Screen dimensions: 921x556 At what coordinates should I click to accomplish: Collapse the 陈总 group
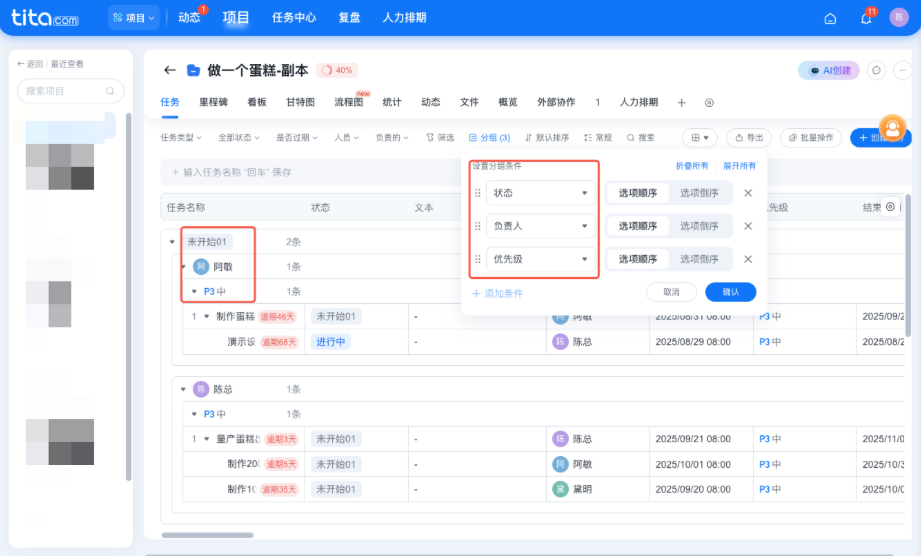183,389
